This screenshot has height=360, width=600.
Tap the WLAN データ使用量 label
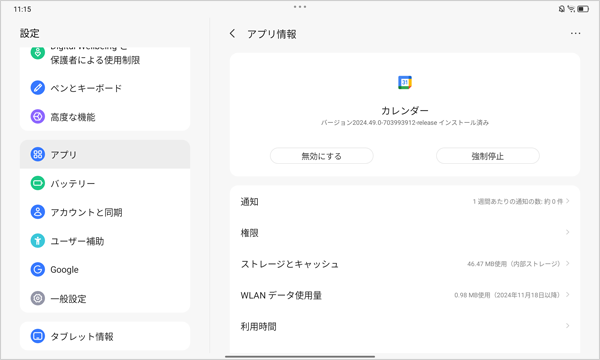click(281, 295)
